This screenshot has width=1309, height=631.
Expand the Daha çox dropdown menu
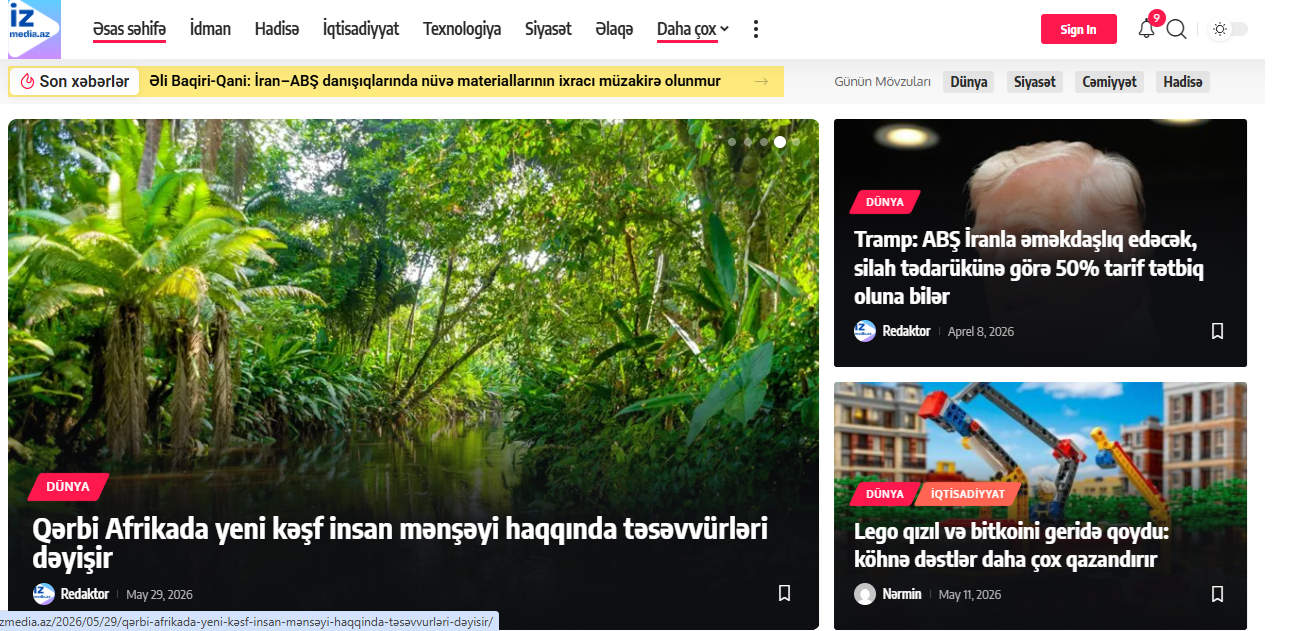[x=693, y=29]
